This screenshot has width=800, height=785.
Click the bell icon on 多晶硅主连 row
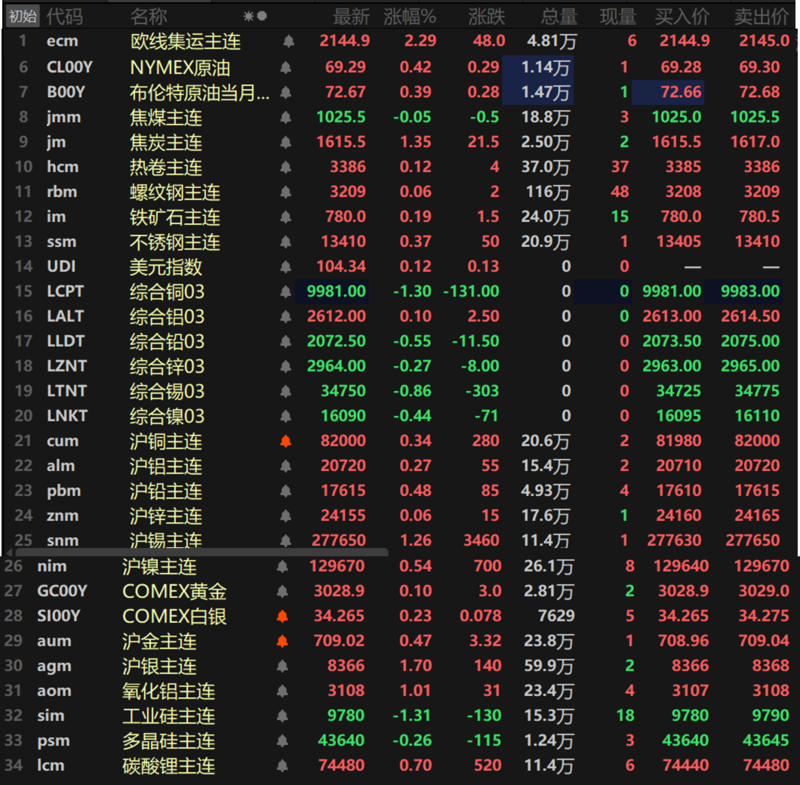283,742
